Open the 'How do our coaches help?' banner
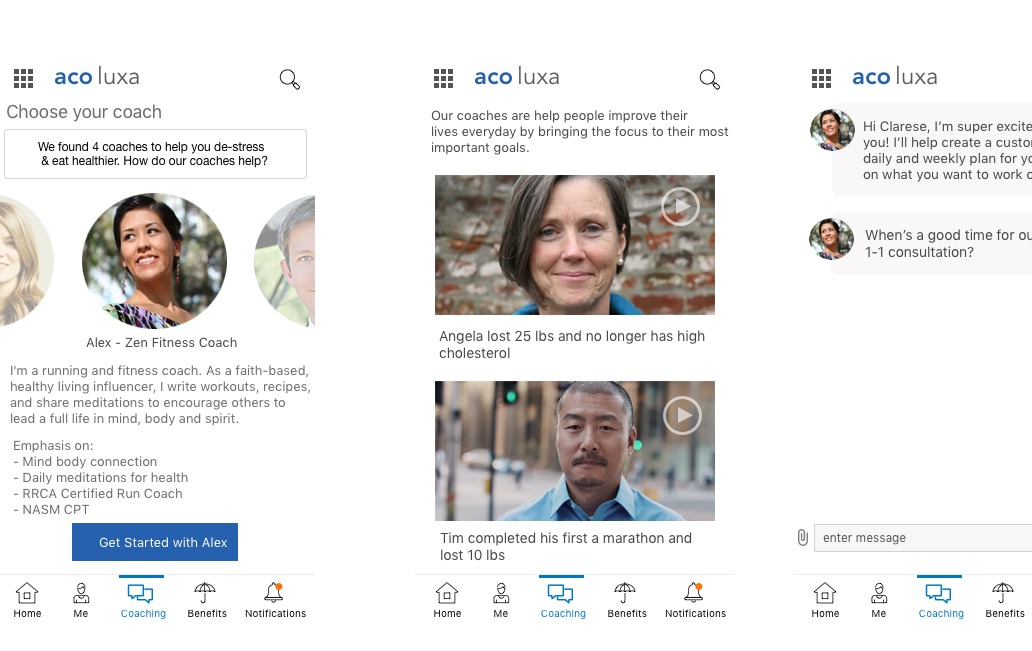The image size is (1032, 651). (155, 153)
